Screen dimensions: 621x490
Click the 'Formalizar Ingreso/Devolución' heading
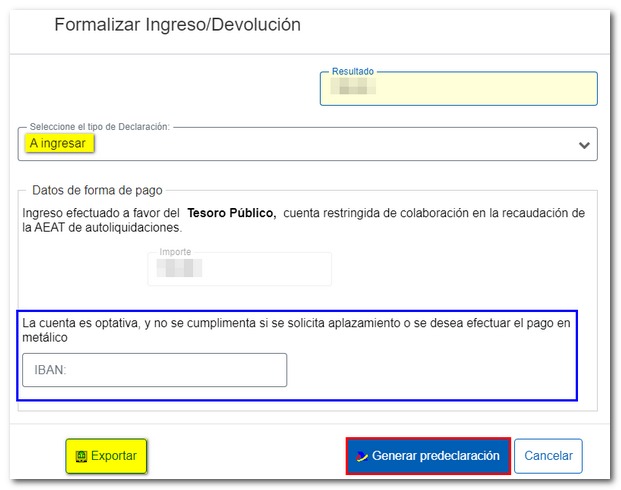coord(177,24)
